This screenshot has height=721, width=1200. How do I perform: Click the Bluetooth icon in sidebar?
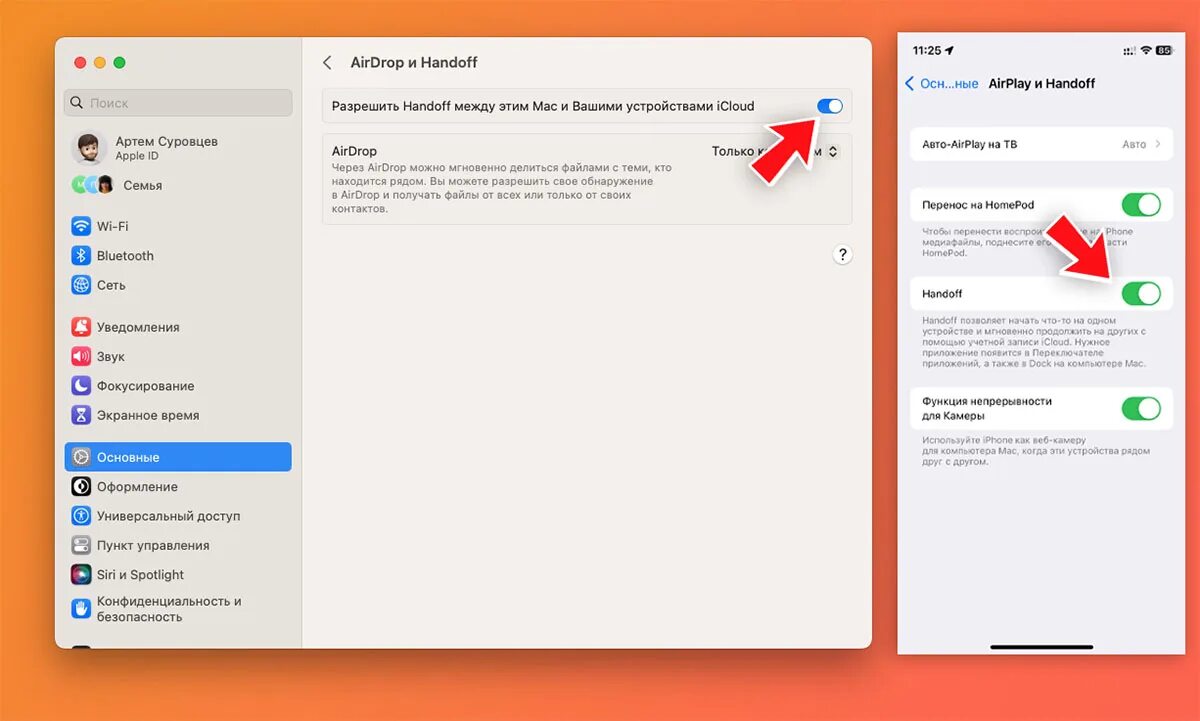(x=81, y=256)
